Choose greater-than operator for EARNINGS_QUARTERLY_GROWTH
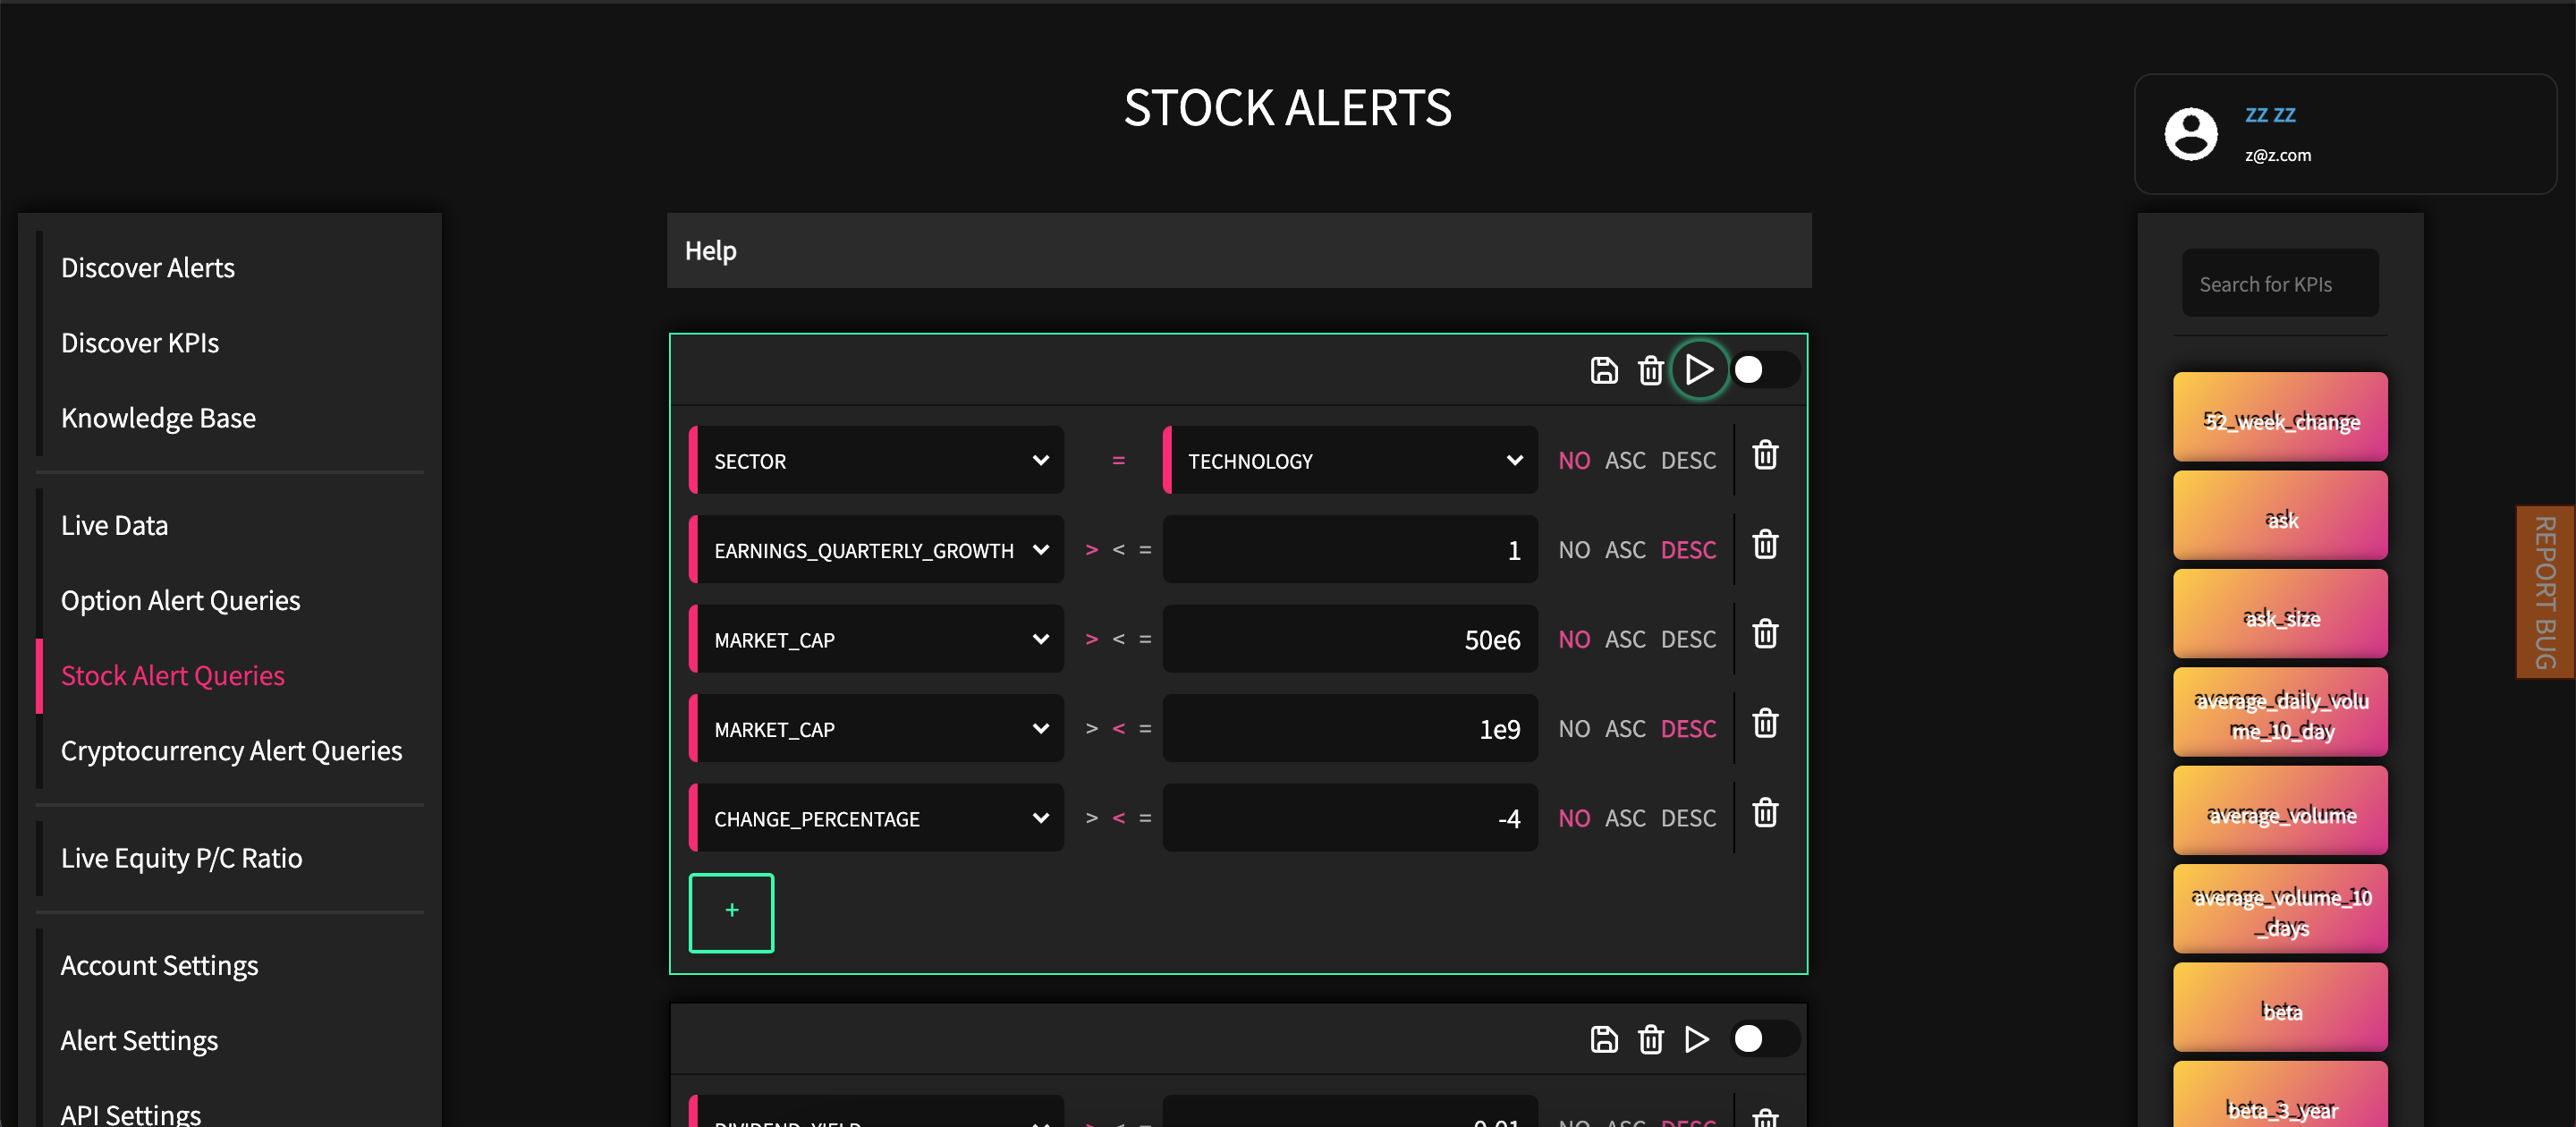This screenshot has width=2576, height=1127. coord(1092,549)
